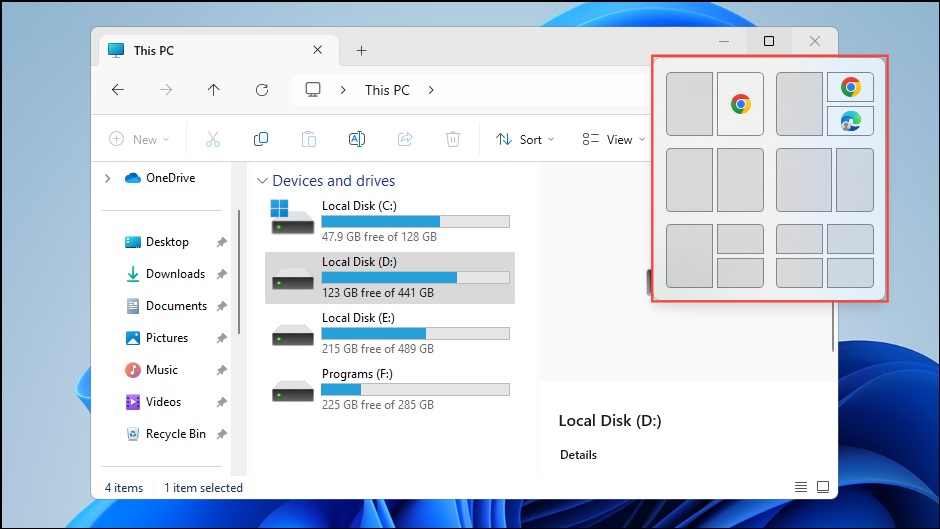Click pin icon next to Pictures

[x=221, y=338]
